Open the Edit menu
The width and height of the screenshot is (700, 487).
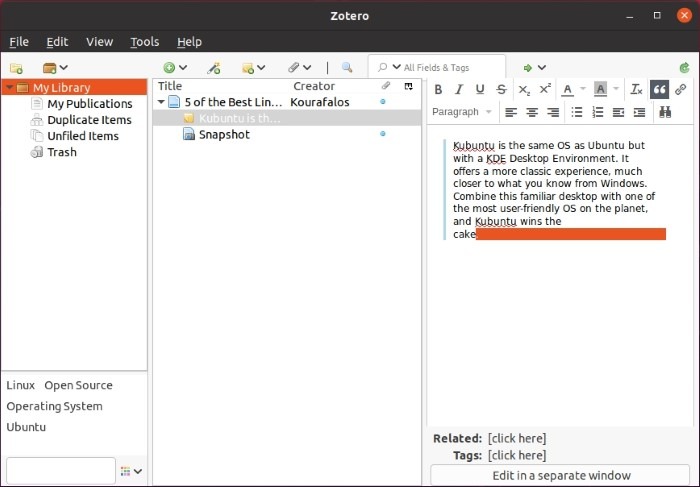[57, 42]
